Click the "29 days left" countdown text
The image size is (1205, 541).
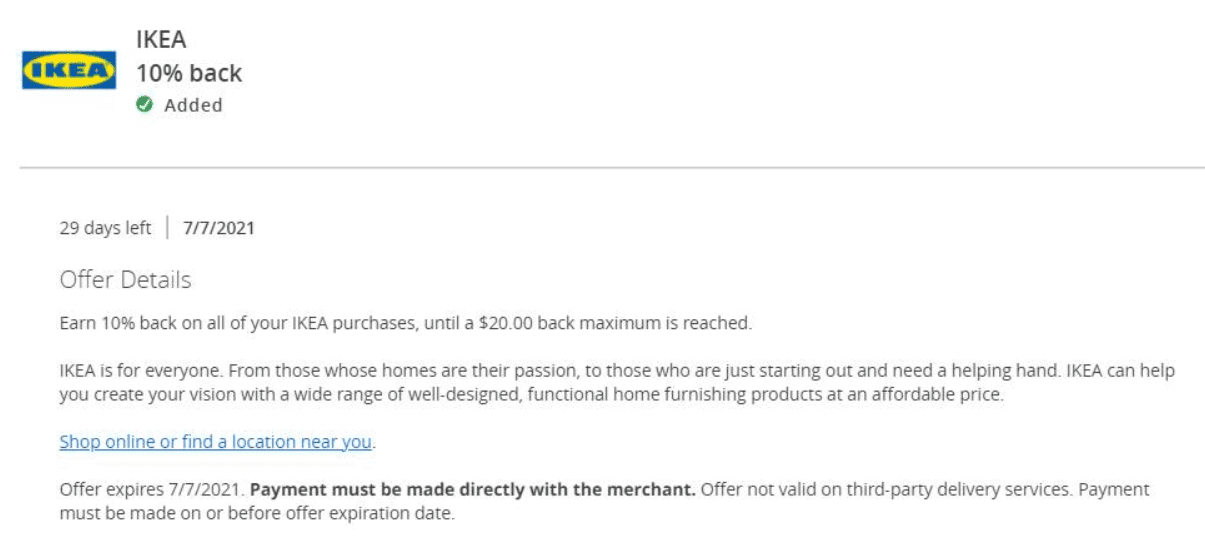point(105,228)
